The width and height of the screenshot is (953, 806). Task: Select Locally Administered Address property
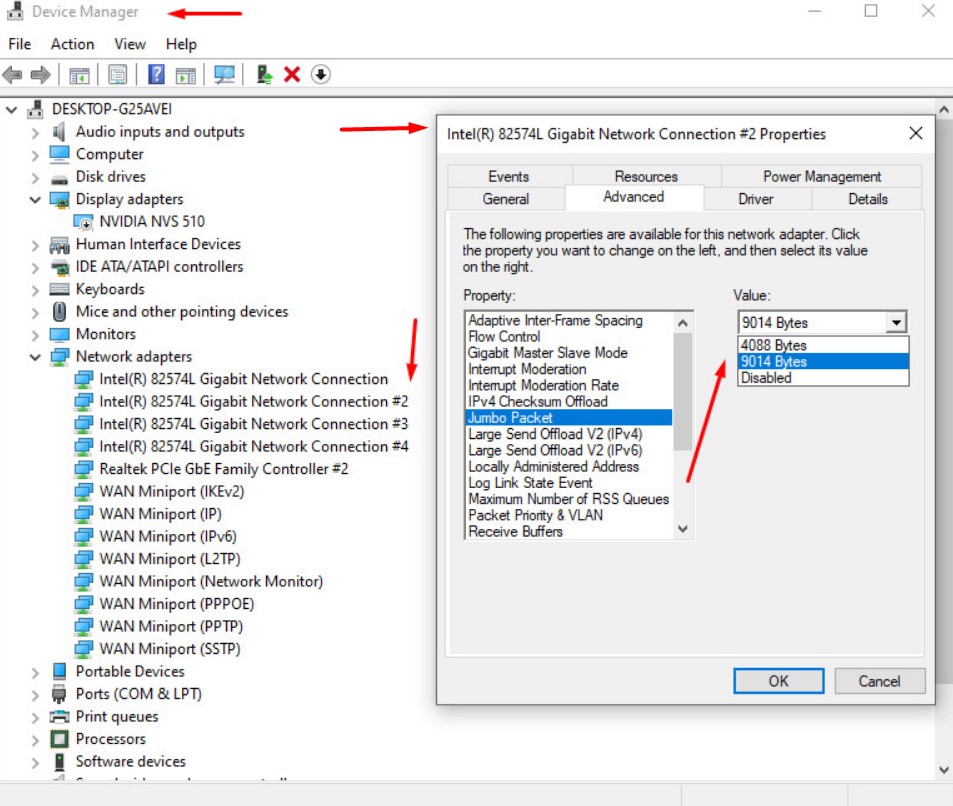tap(568, 467)
